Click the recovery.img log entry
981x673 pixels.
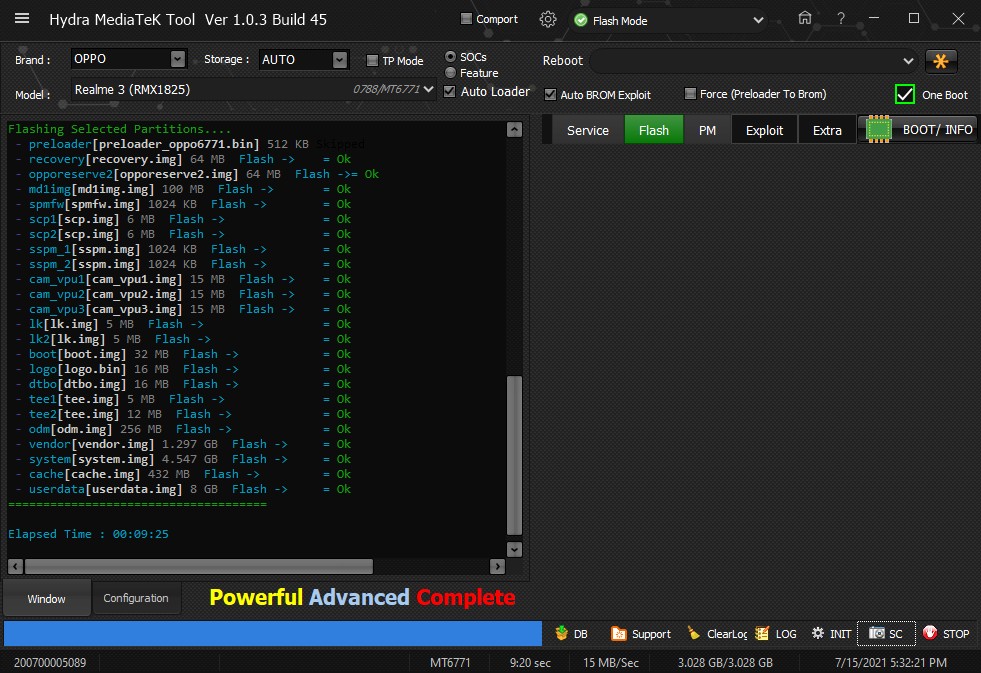(183, 159)
